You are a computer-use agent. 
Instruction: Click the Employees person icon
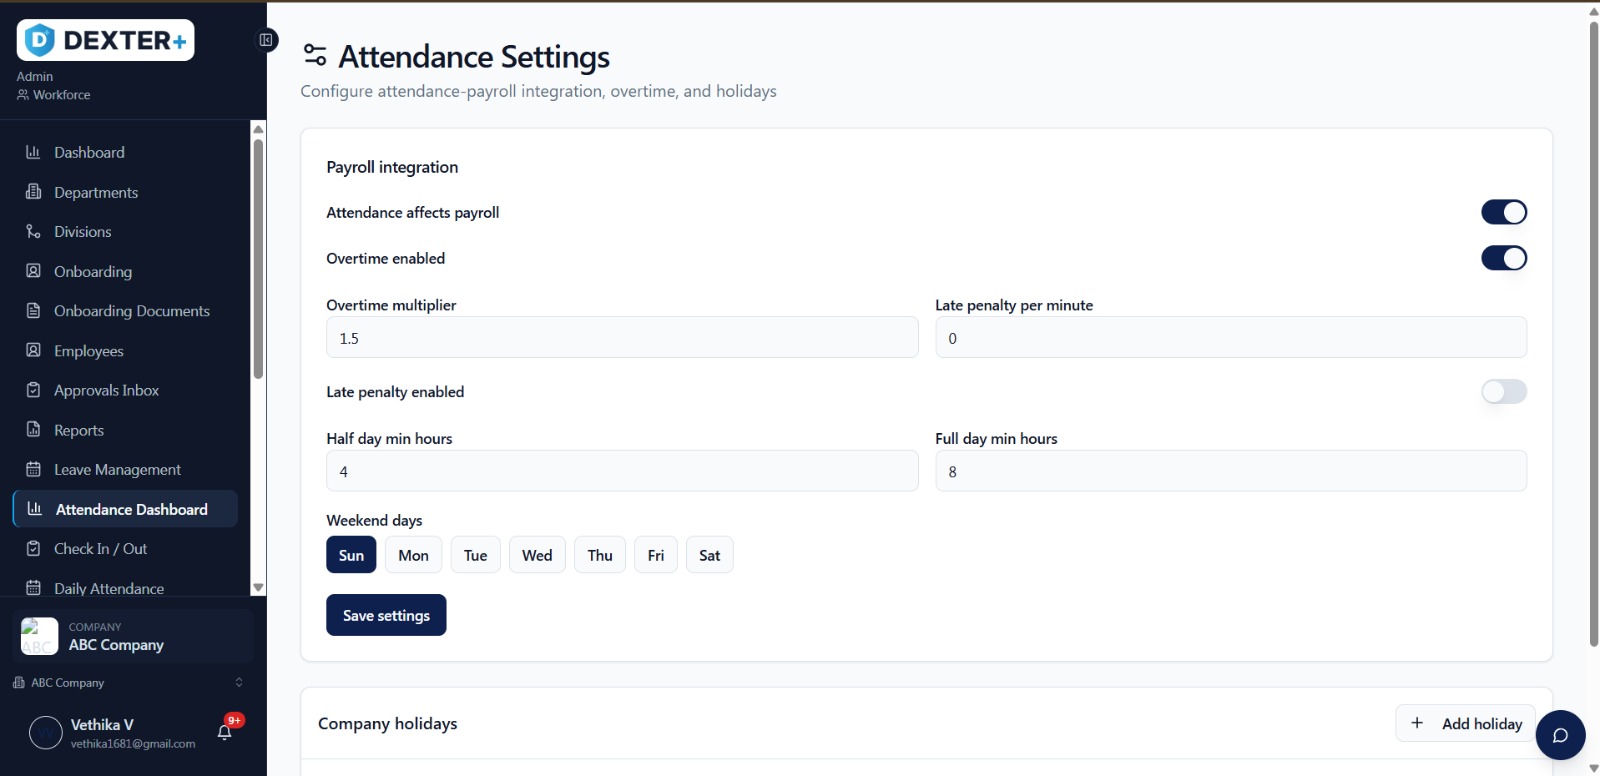33,350
